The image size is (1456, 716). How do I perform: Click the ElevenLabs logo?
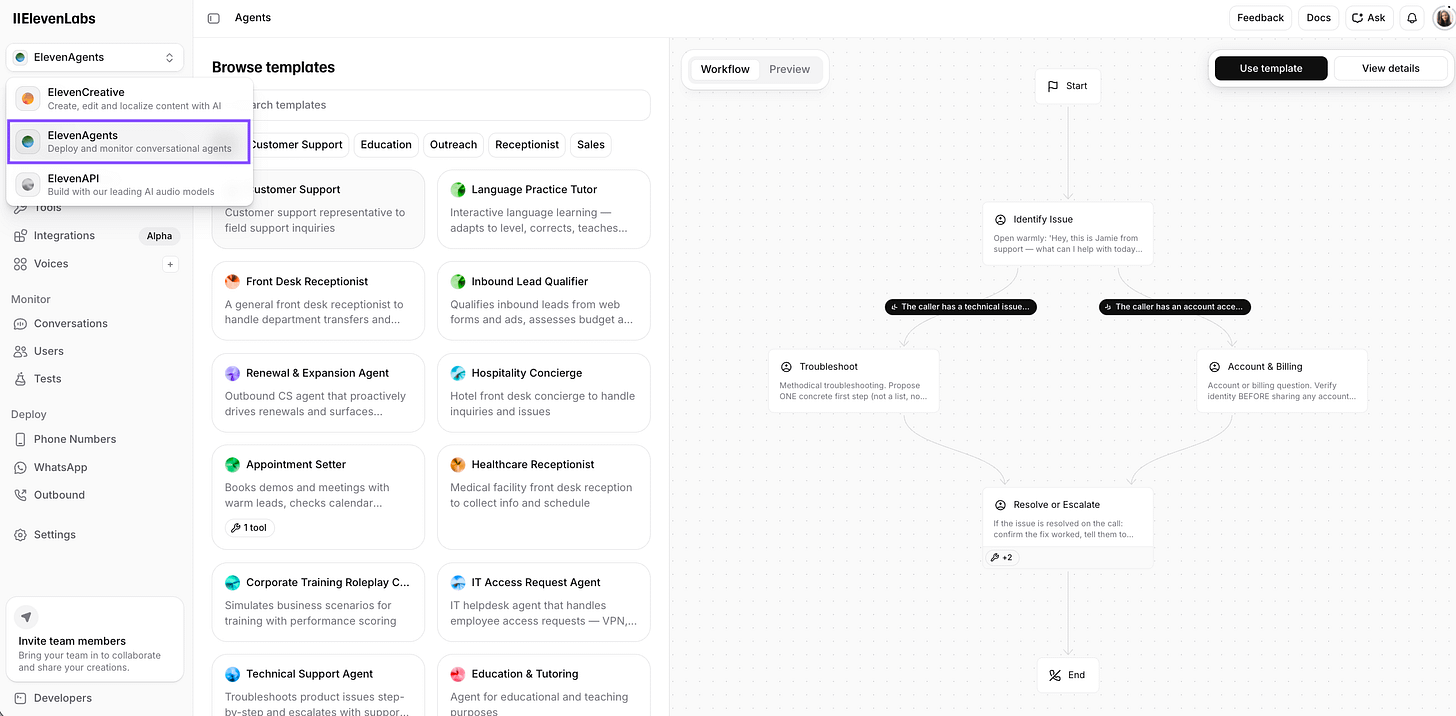tap(52, 17)
